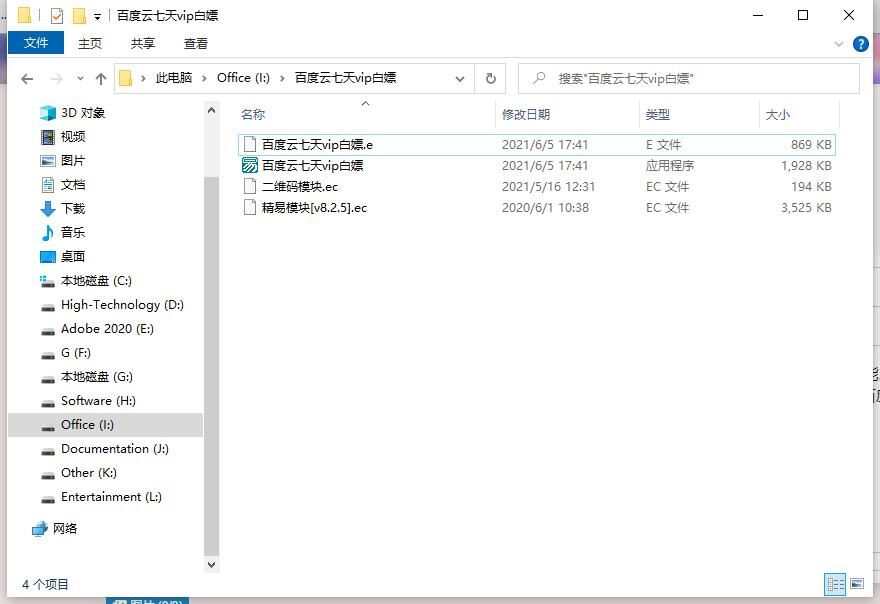Open the Quick Access Toolbar customize dropdown

(x=97, y=16)
